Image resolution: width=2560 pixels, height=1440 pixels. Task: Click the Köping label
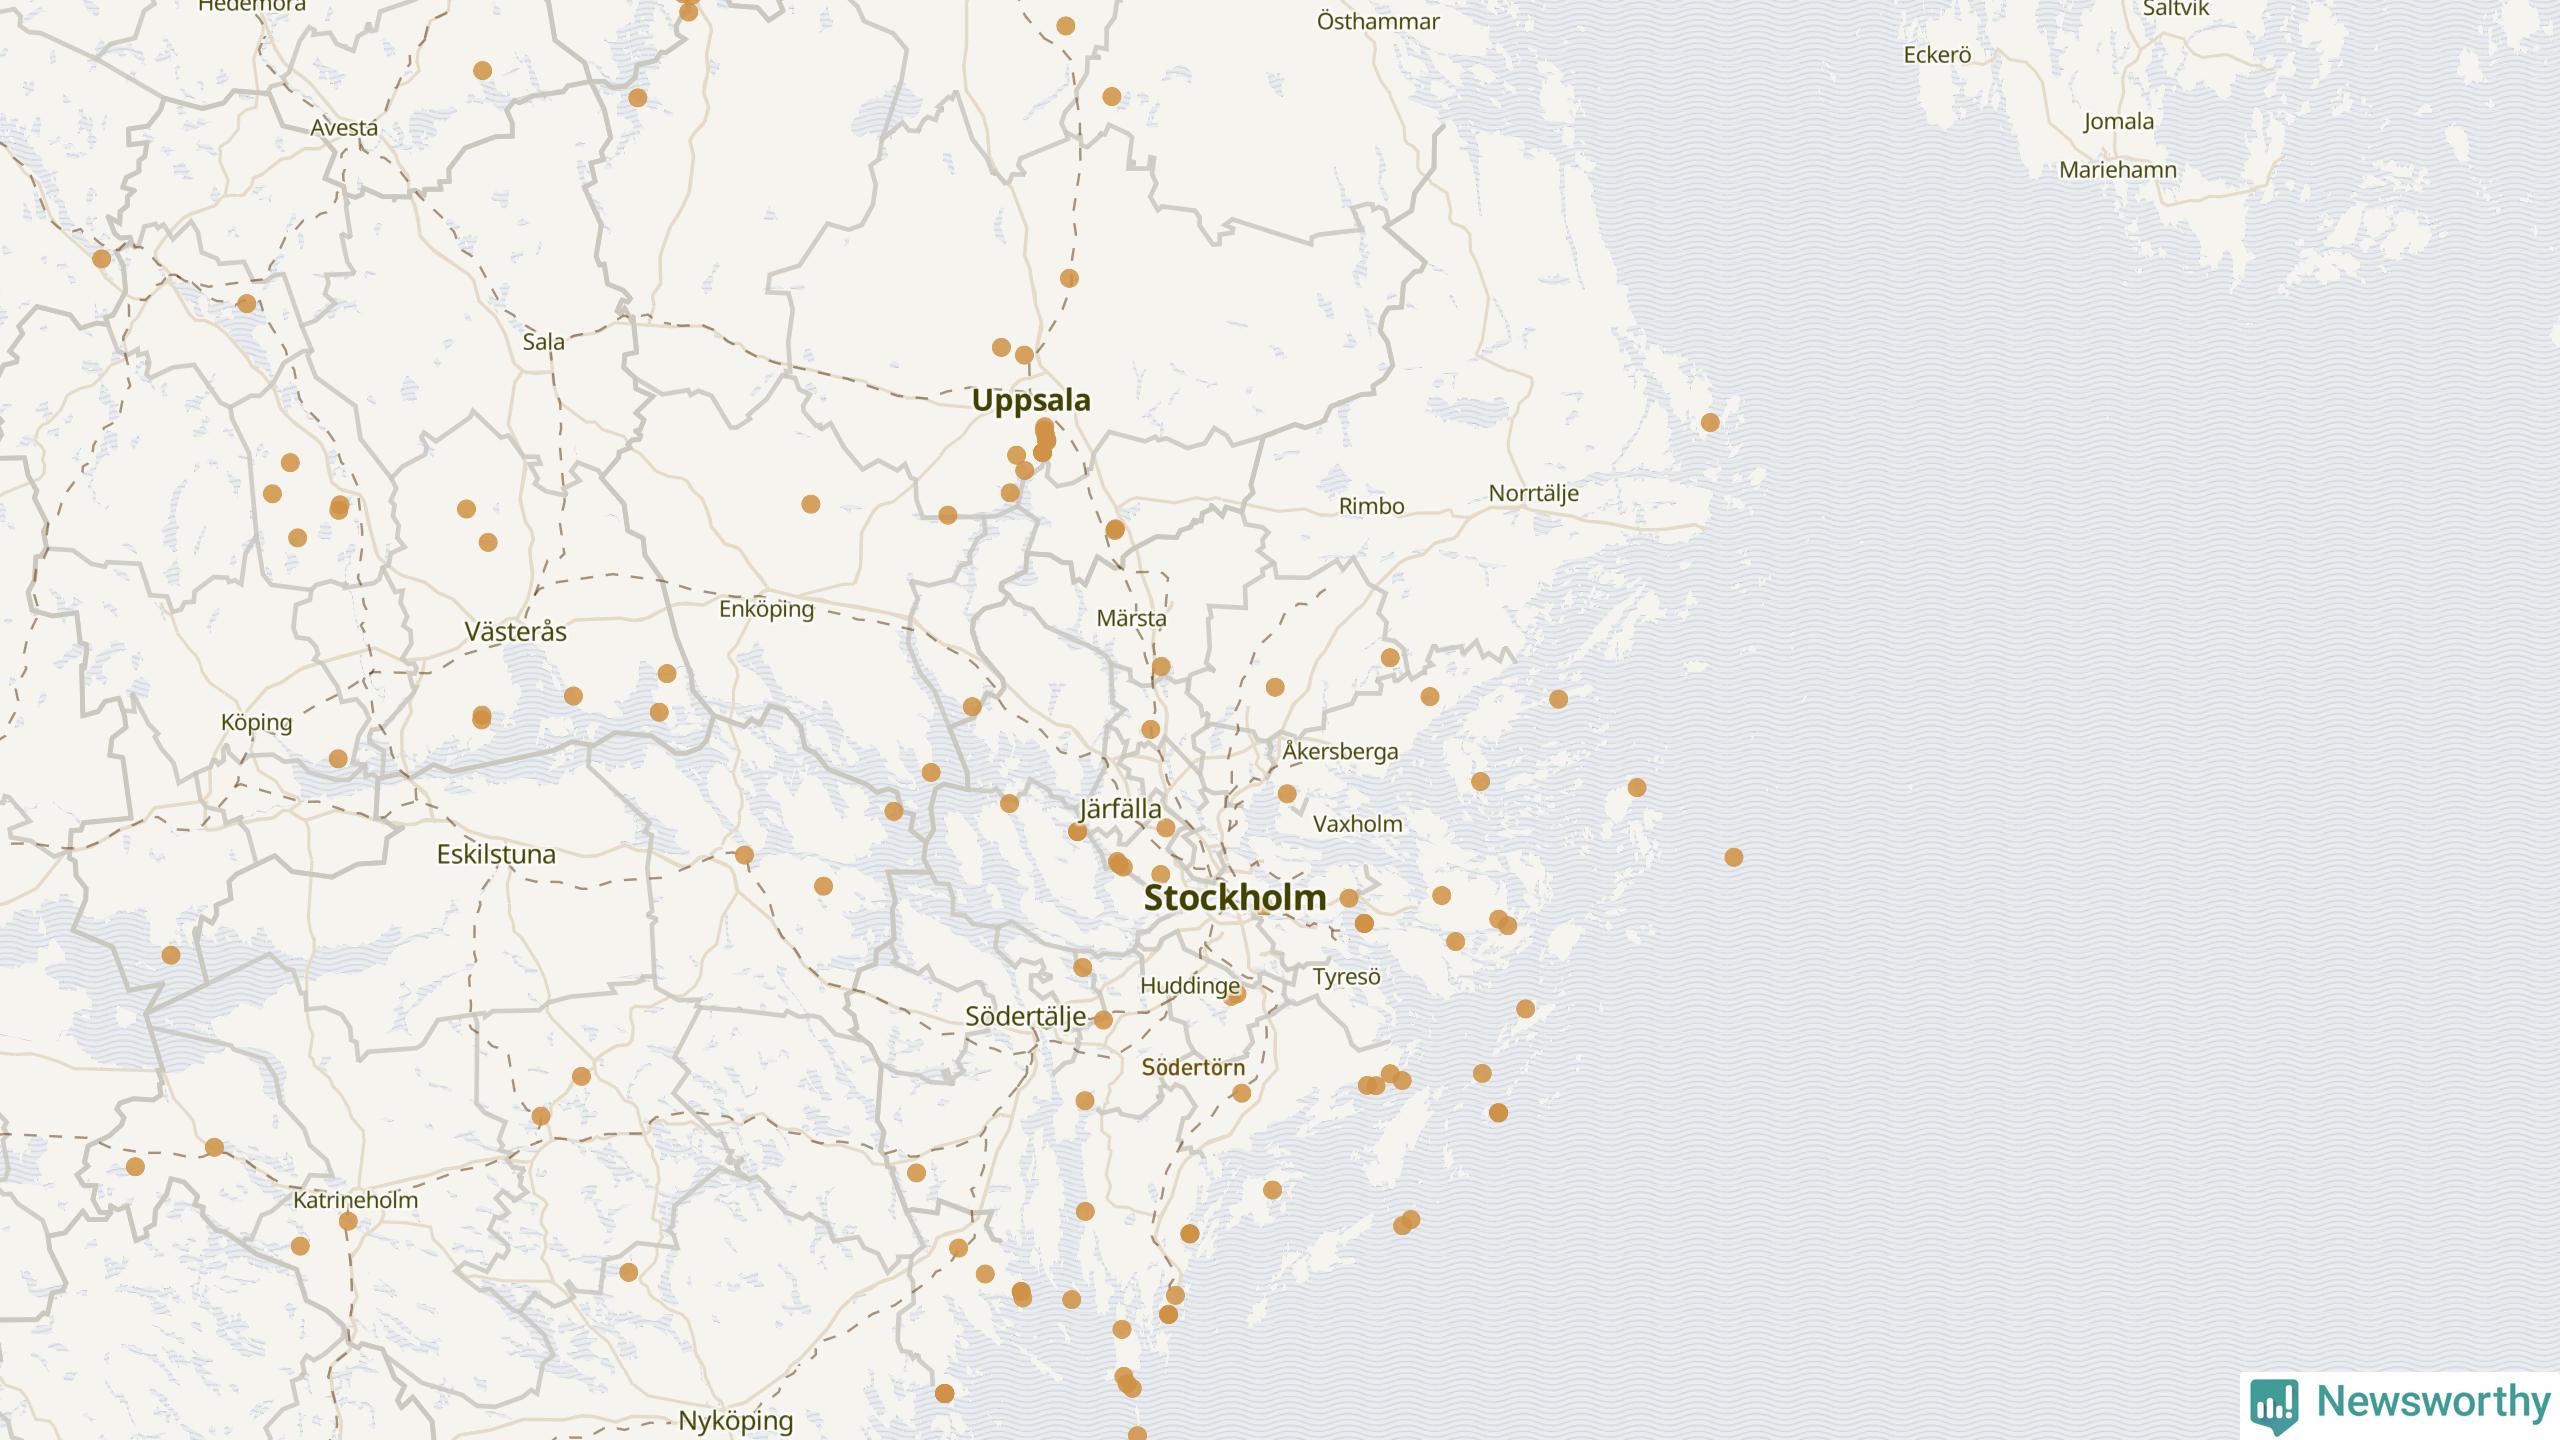pyautogui.click(x=256, y=723)
